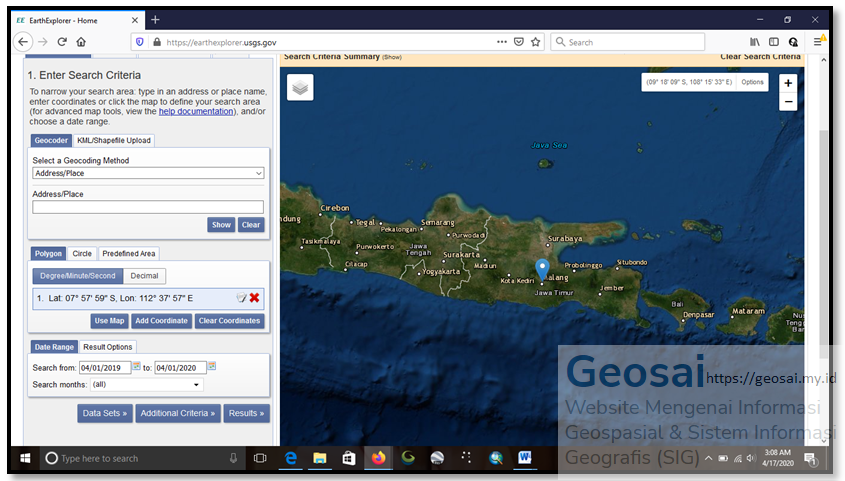Viewport: 845px width, 481px height.
Task: Delete coordinate 1 with the red X
Action: click(x=254, y=297)
